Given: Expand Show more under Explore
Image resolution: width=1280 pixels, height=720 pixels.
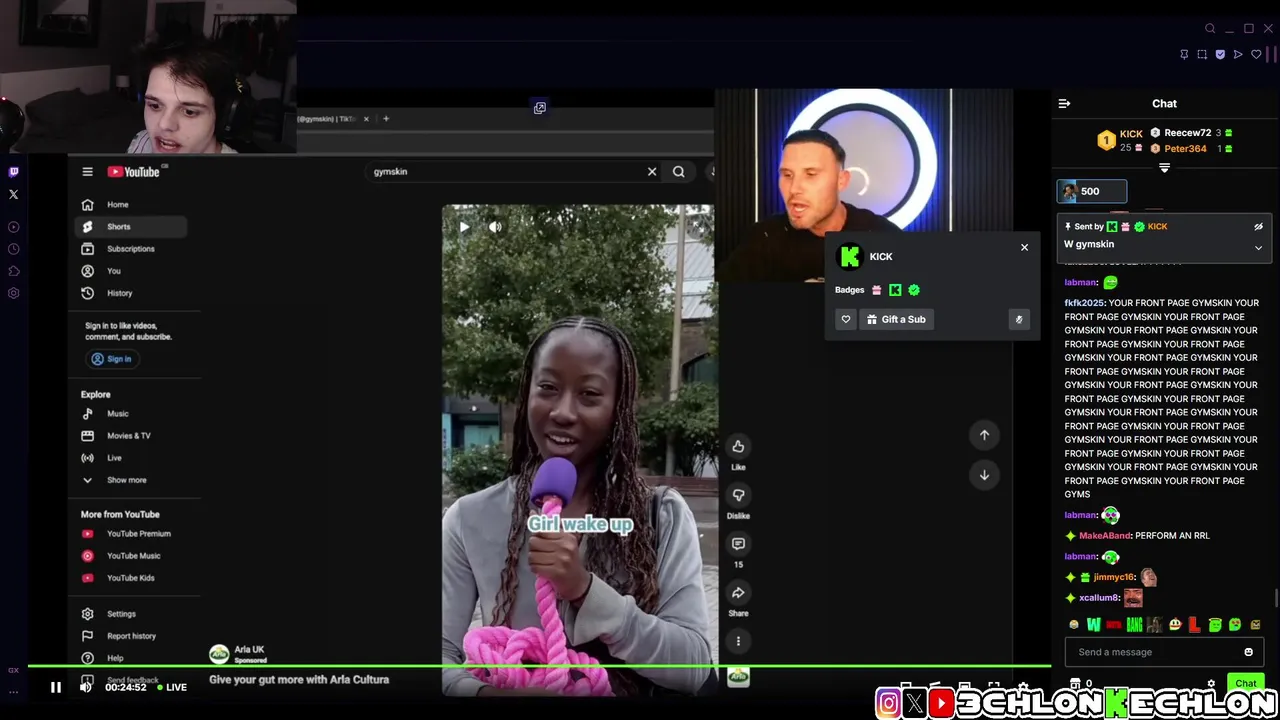Looking at the screenshot, I should click(x=132, y=480).
